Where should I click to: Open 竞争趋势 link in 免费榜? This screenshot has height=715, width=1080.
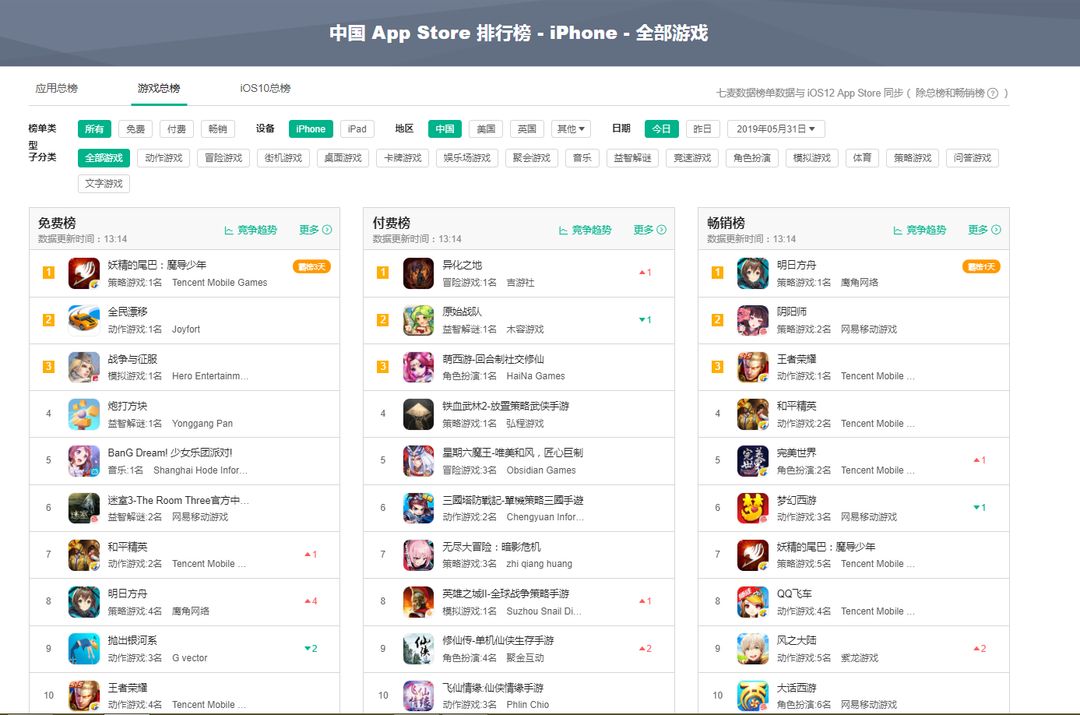click(251, 230)
